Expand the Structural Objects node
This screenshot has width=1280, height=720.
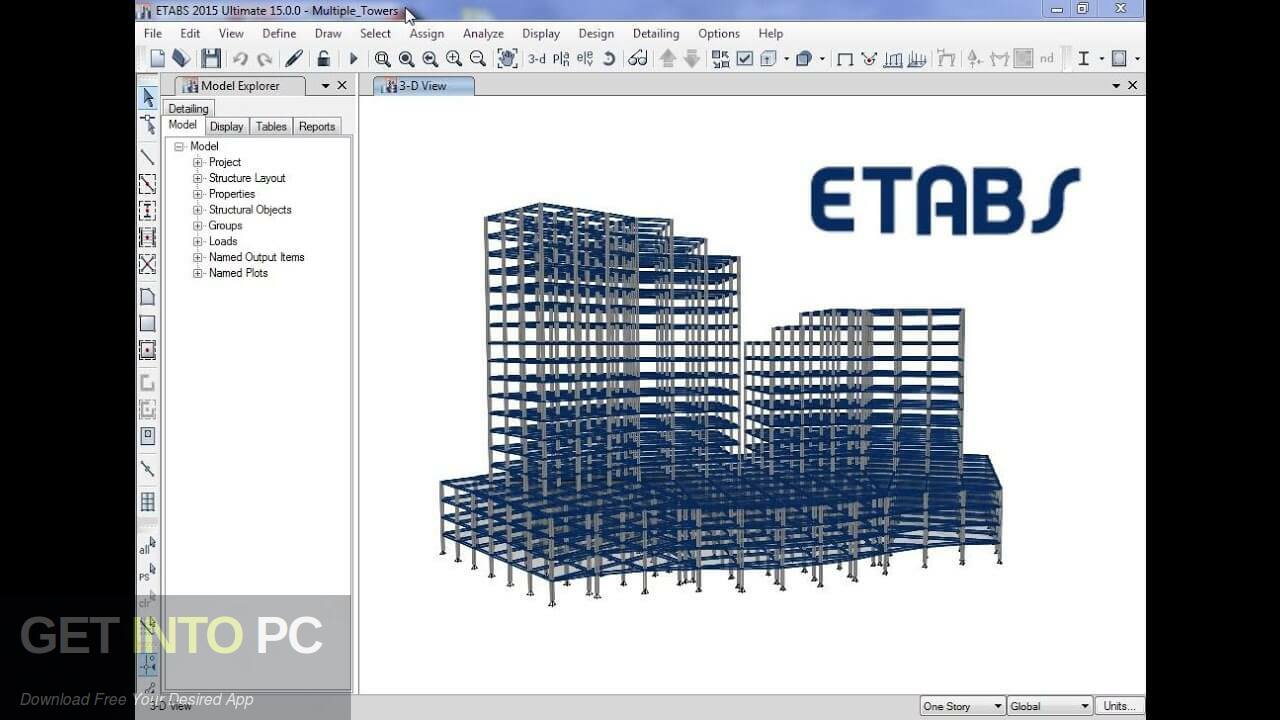198,210
